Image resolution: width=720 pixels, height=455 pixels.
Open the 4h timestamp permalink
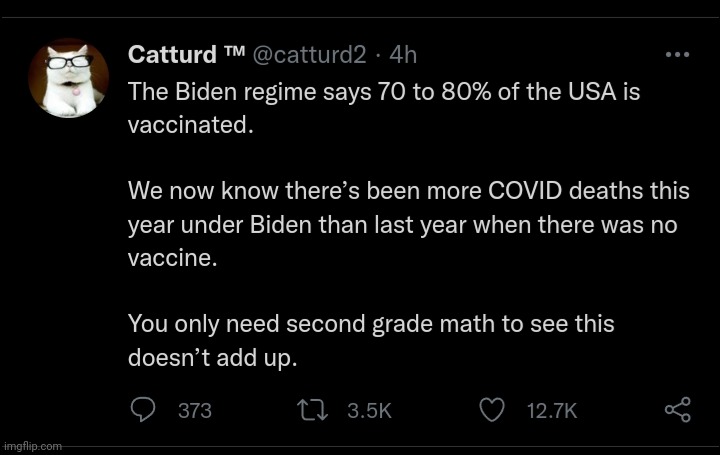404,54
